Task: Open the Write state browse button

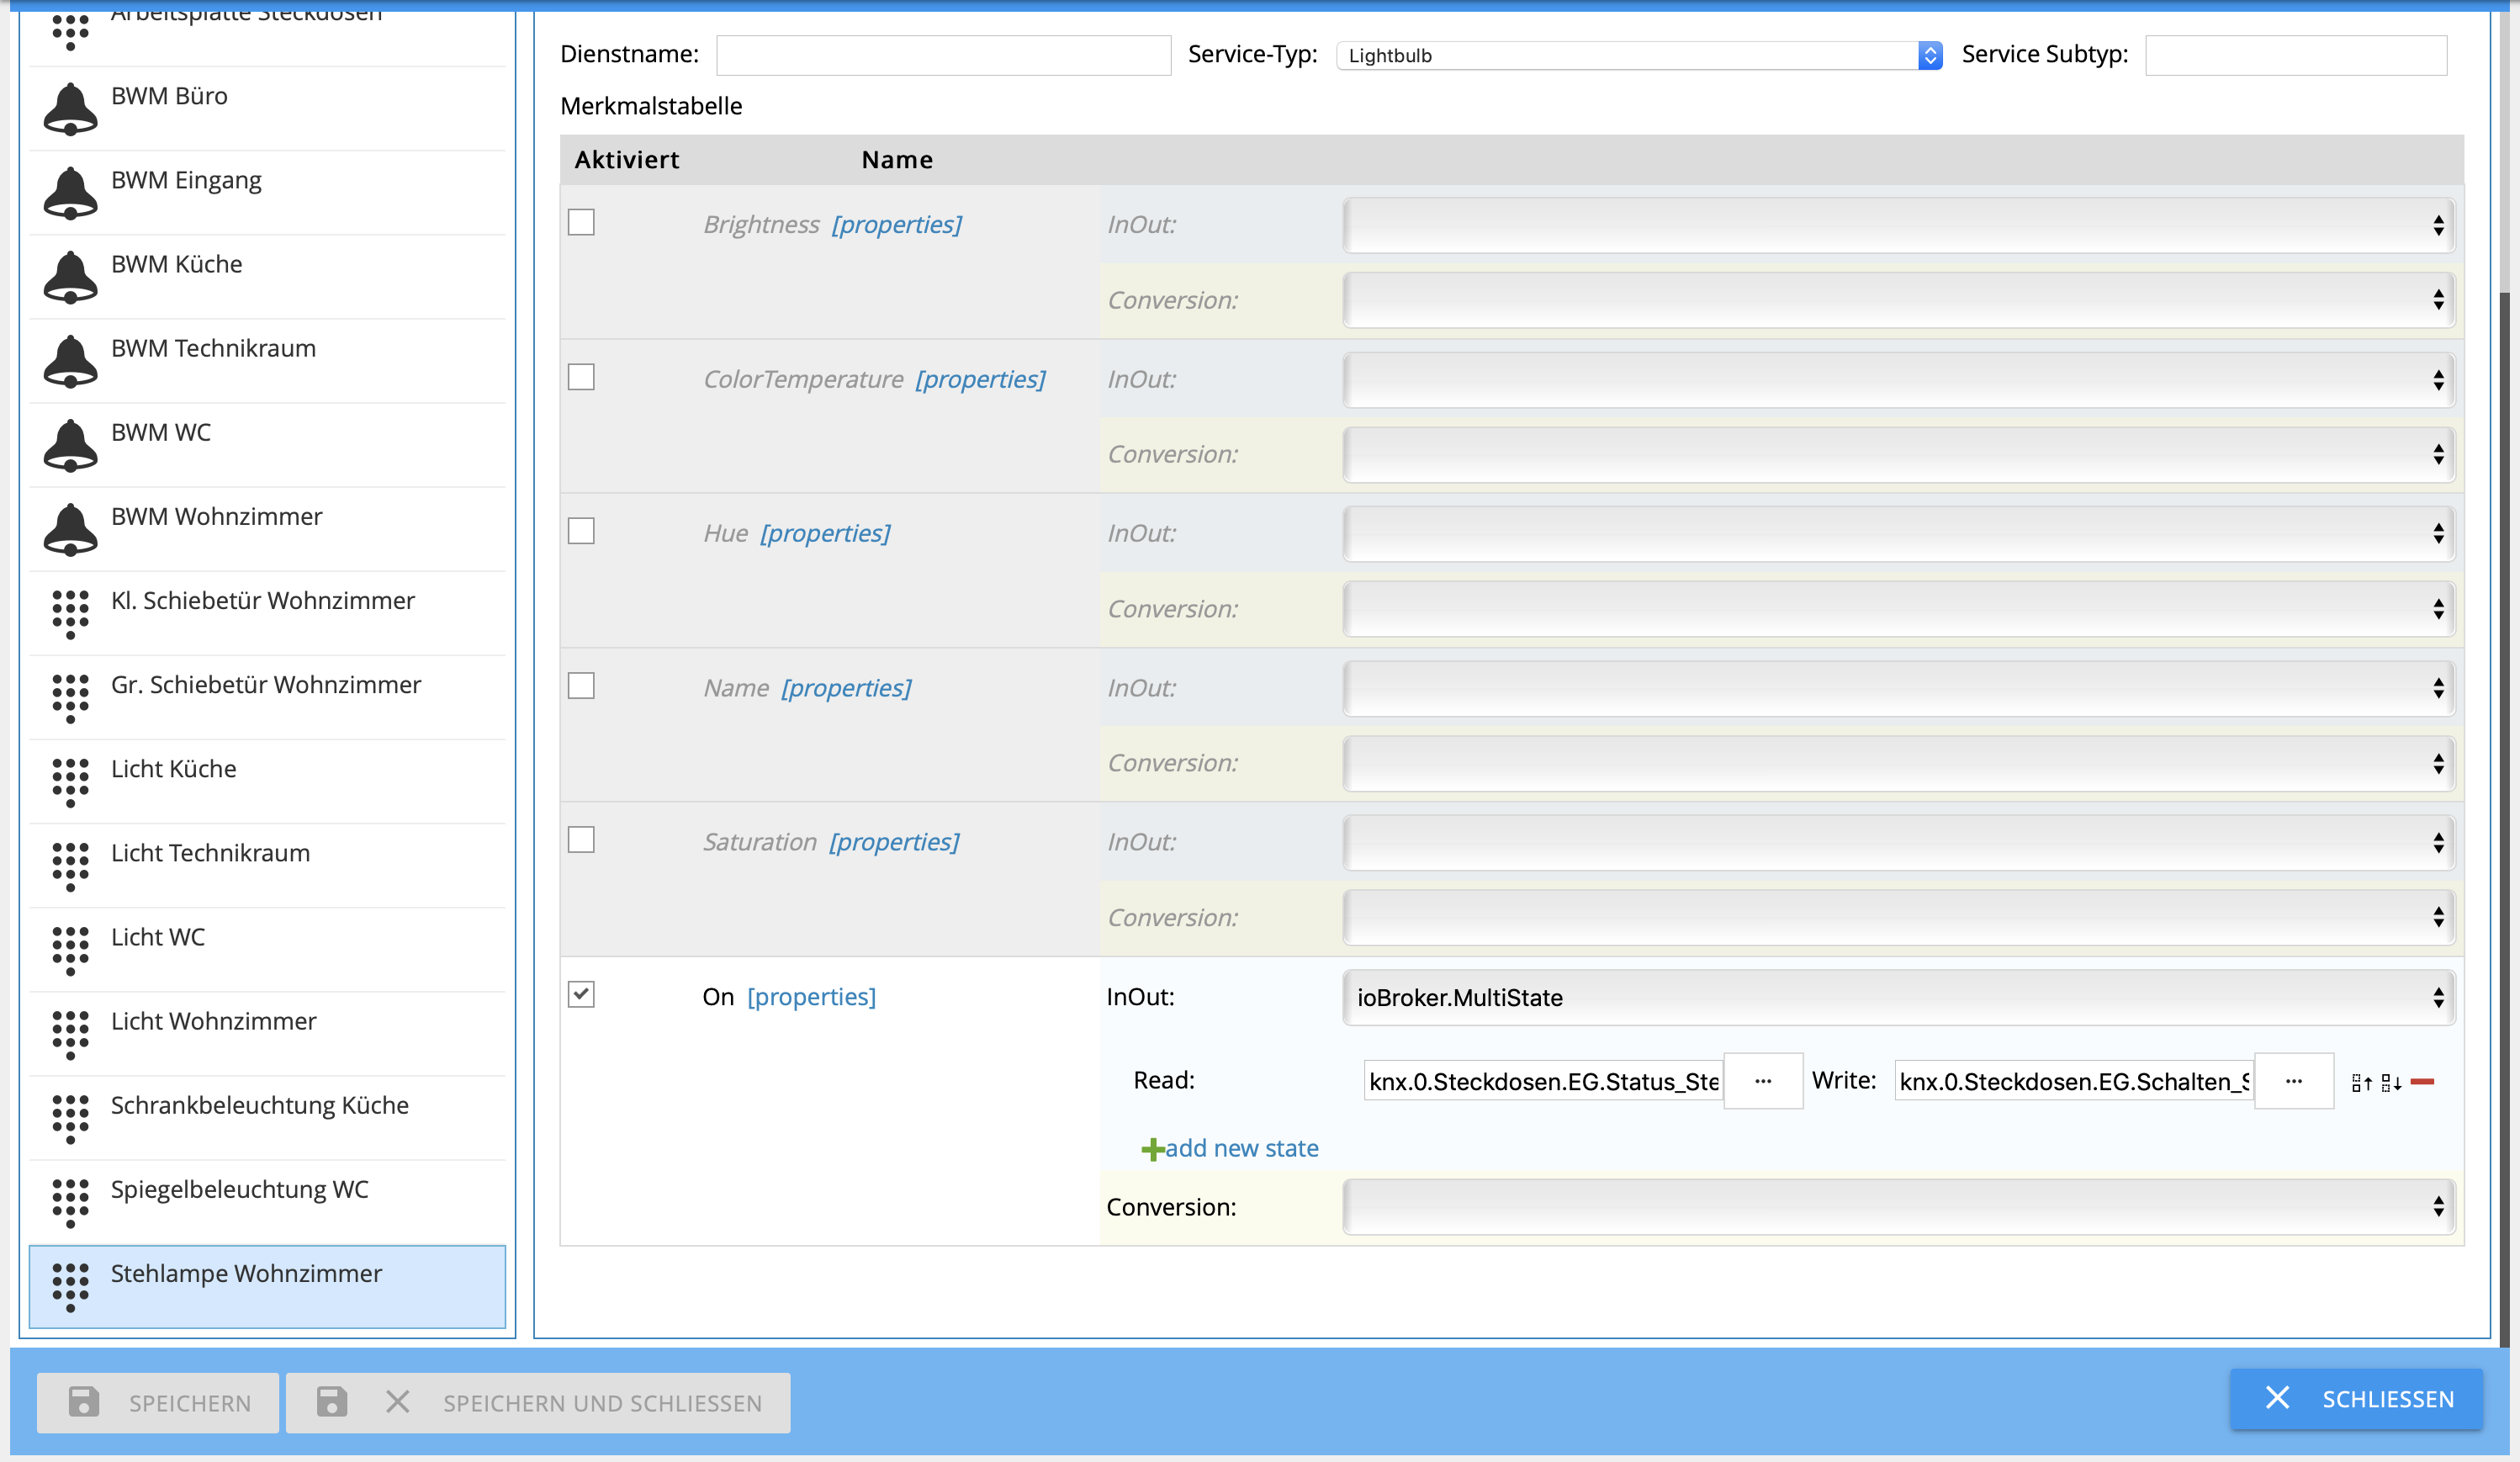Action: (2293, 1081)
